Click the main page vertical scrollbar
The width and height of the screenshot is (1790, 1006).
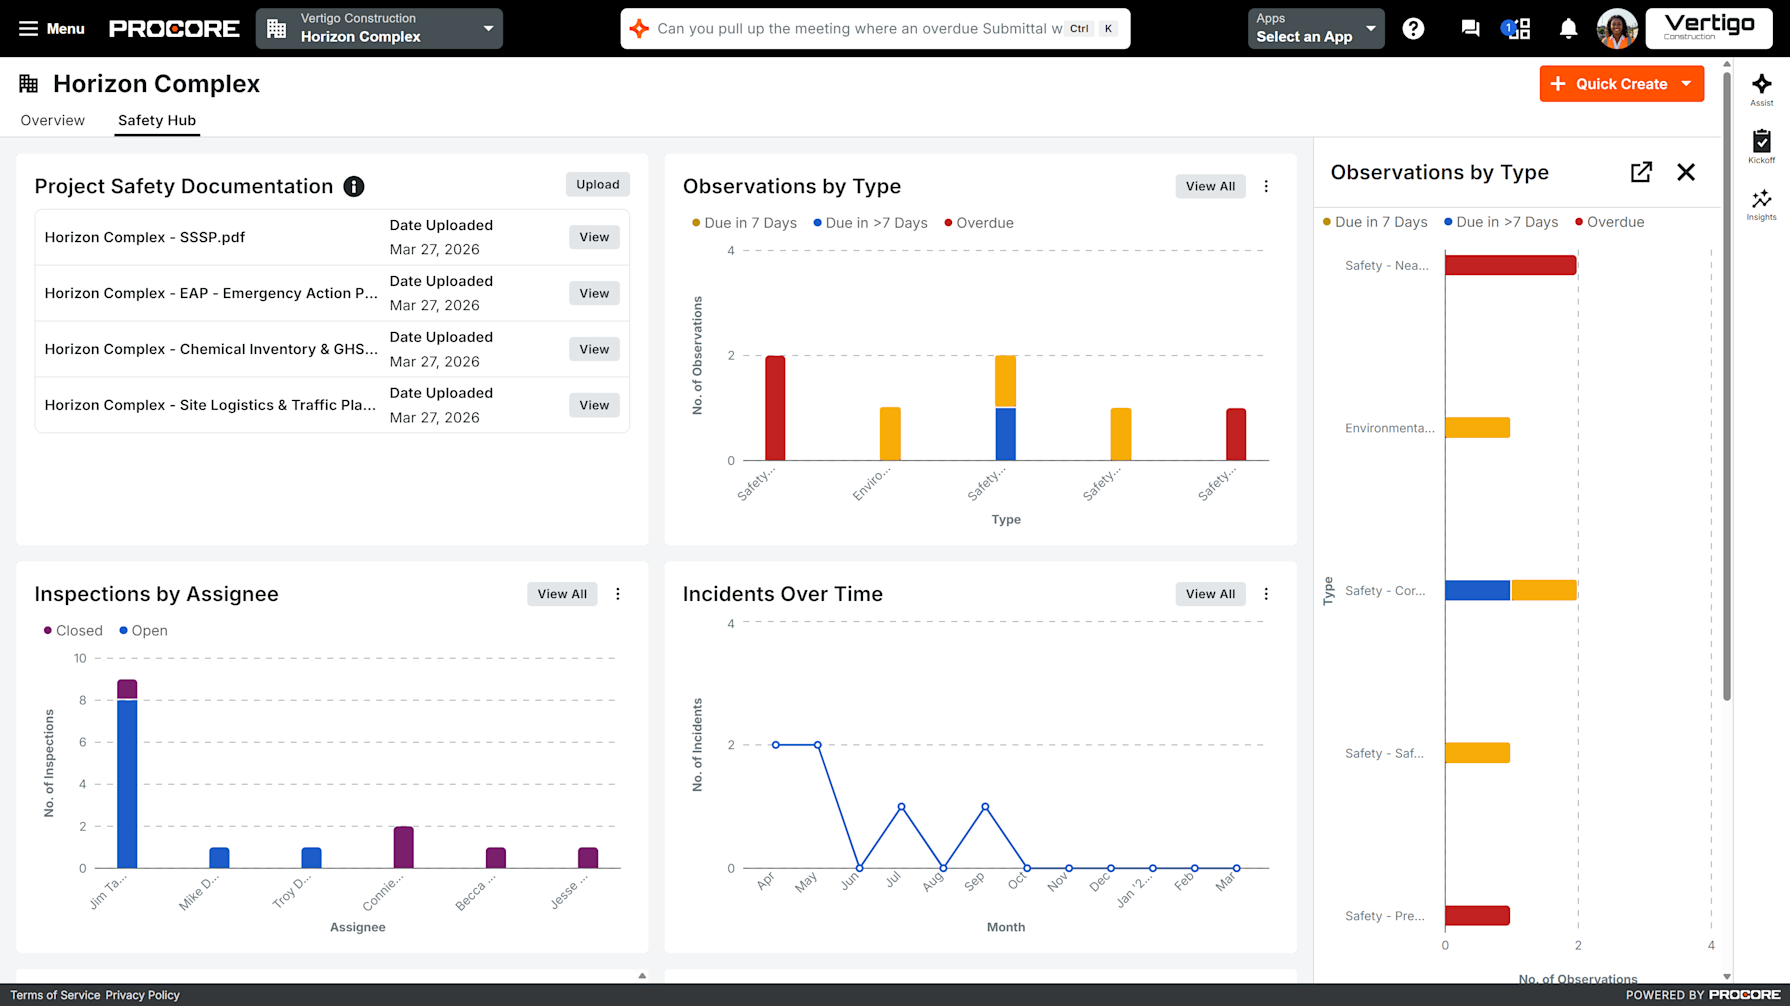1726,385
